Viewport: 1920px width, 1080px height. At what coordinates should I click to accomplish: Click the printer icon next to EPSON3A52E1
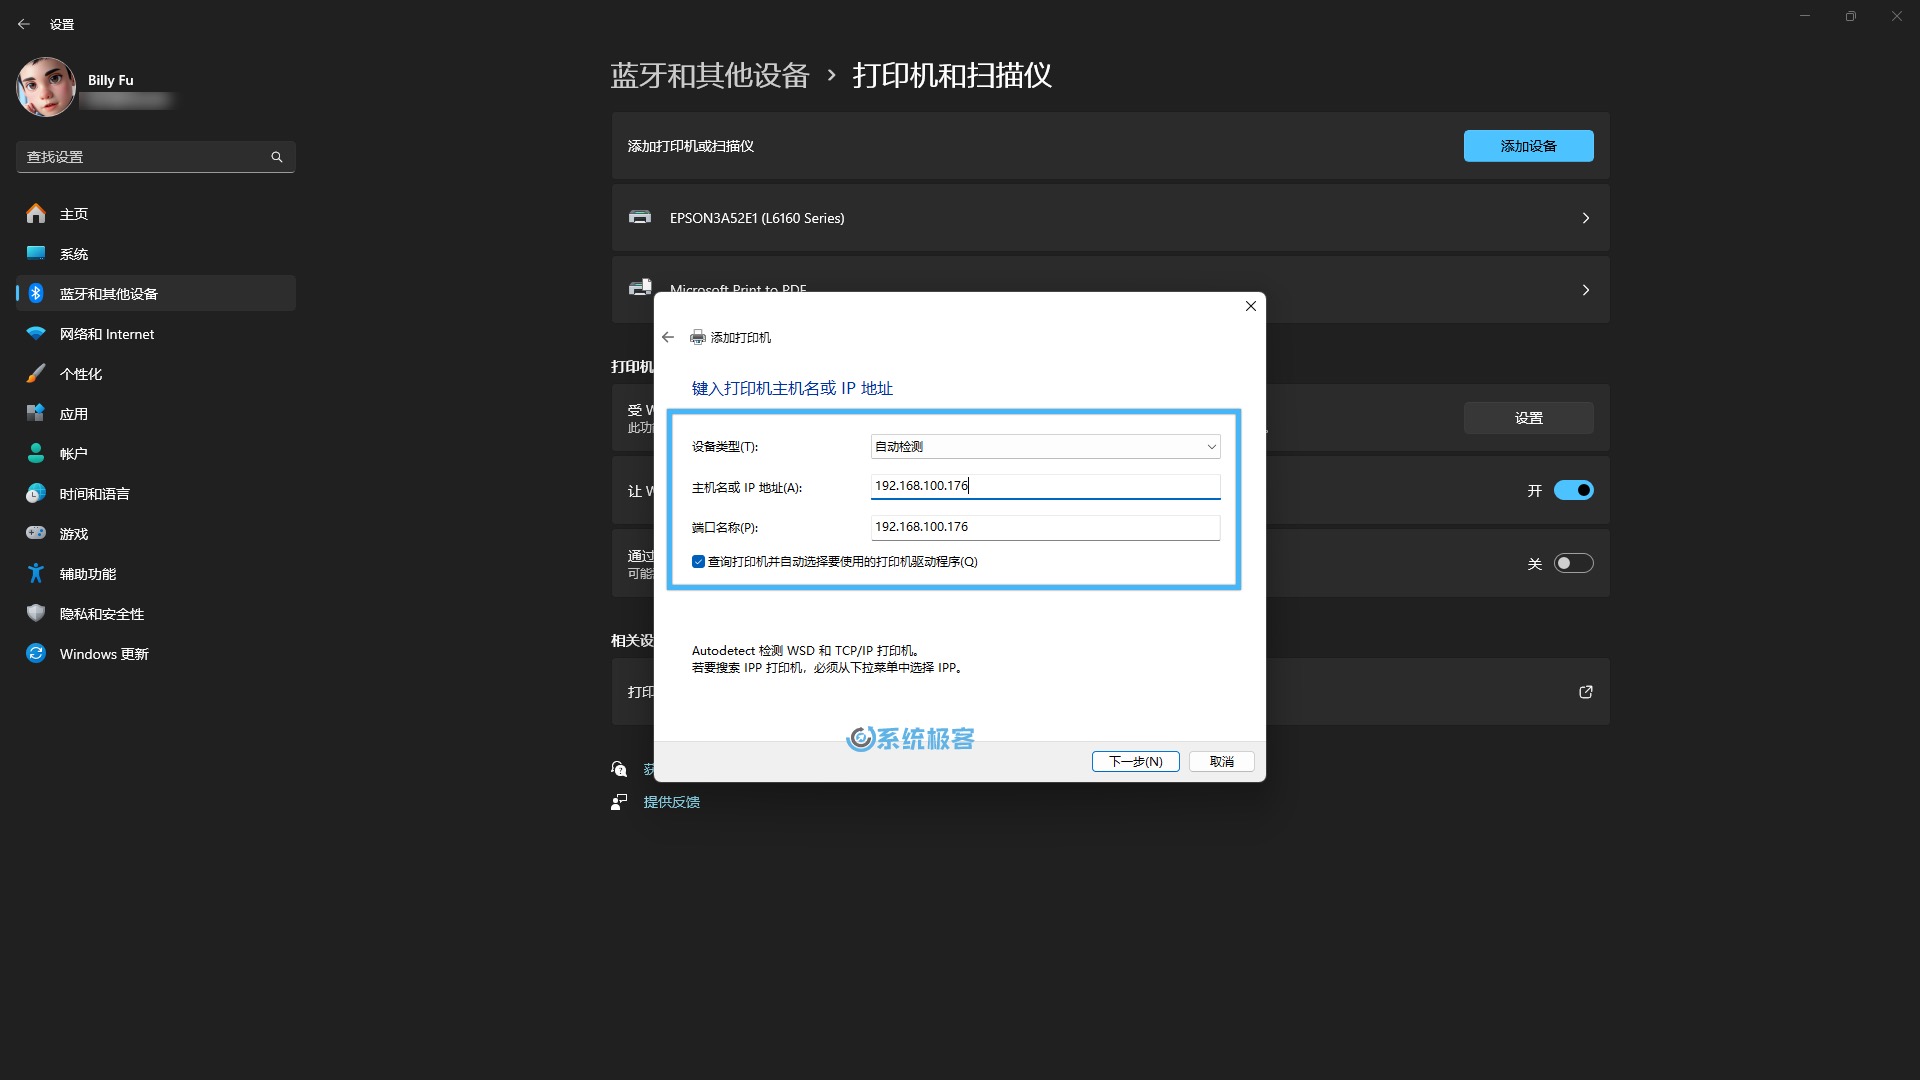[640, 218]
